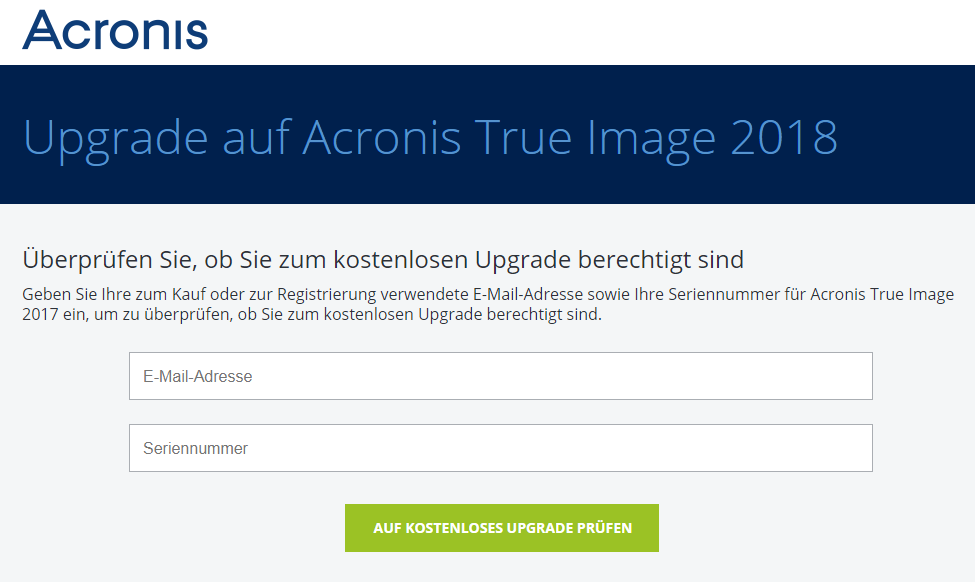Screen dimensions: 975x582
Task: Click the paragraph starting 'Geben Sie Ihre zum Kauf'
Action: pyautogui.click(x=488, y=304)
